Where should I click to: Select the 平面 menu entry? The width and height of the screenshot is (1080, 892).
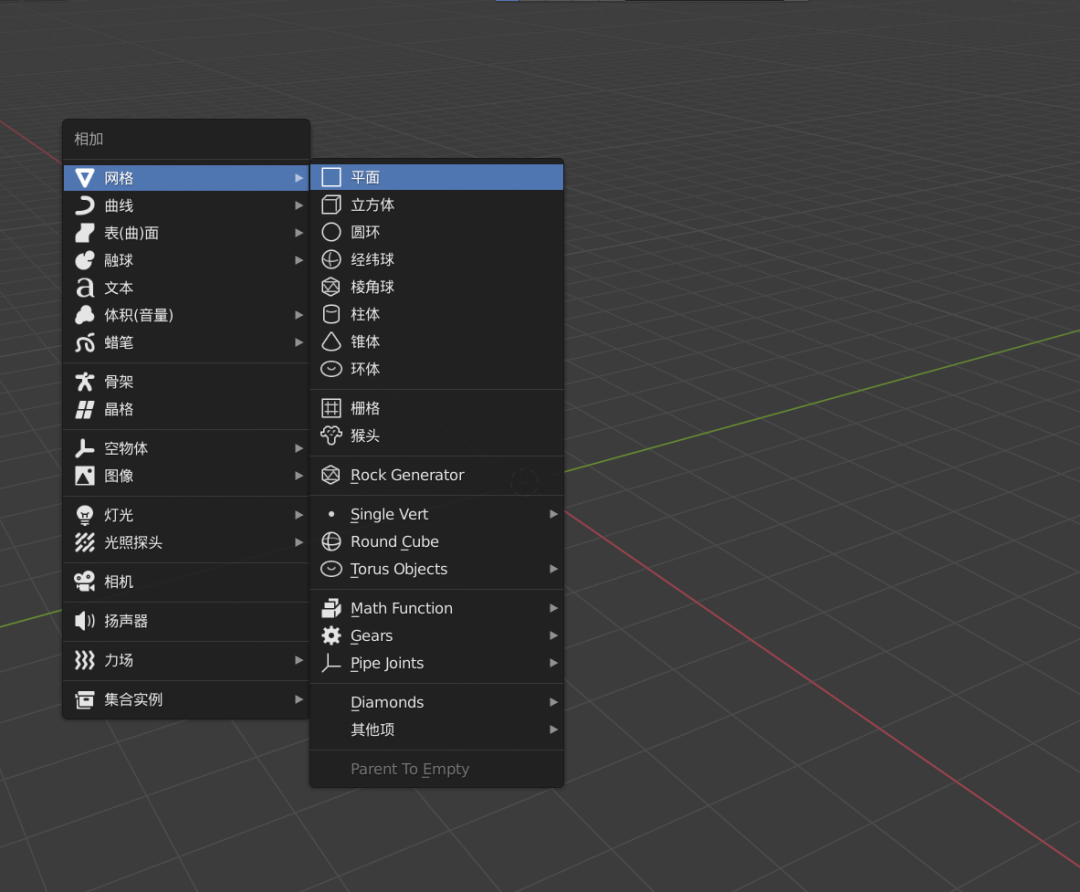437,178
